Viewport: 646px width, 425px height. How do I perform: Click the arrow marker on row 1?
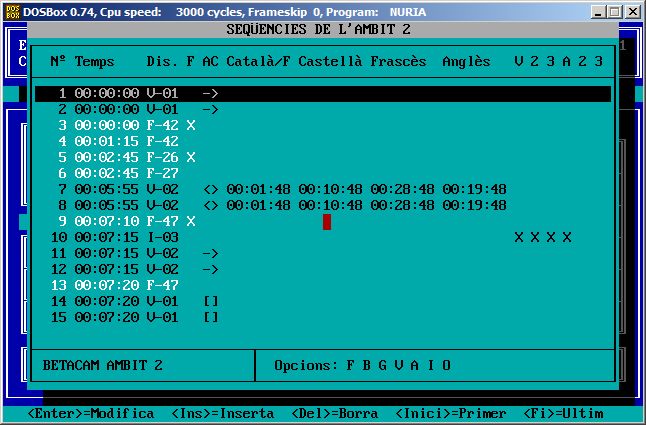(210, 93)
